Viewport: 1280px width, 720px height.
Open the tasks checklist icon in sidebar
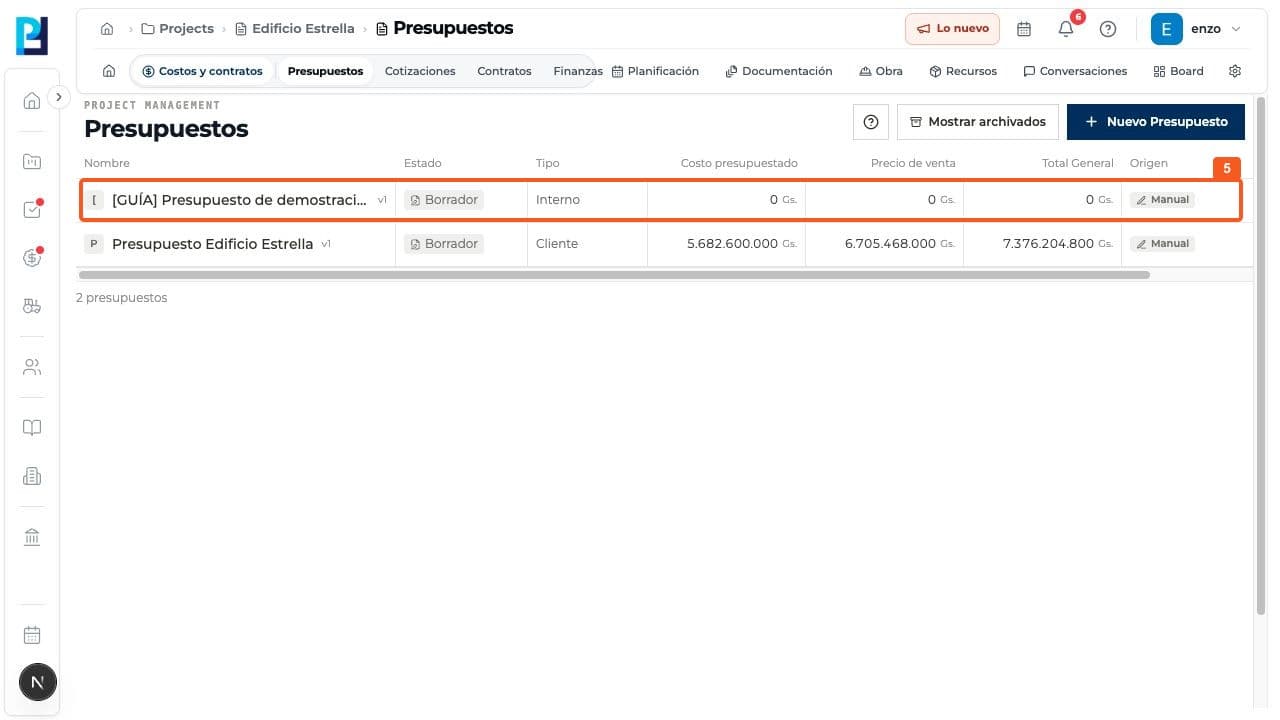coord(32,209)
